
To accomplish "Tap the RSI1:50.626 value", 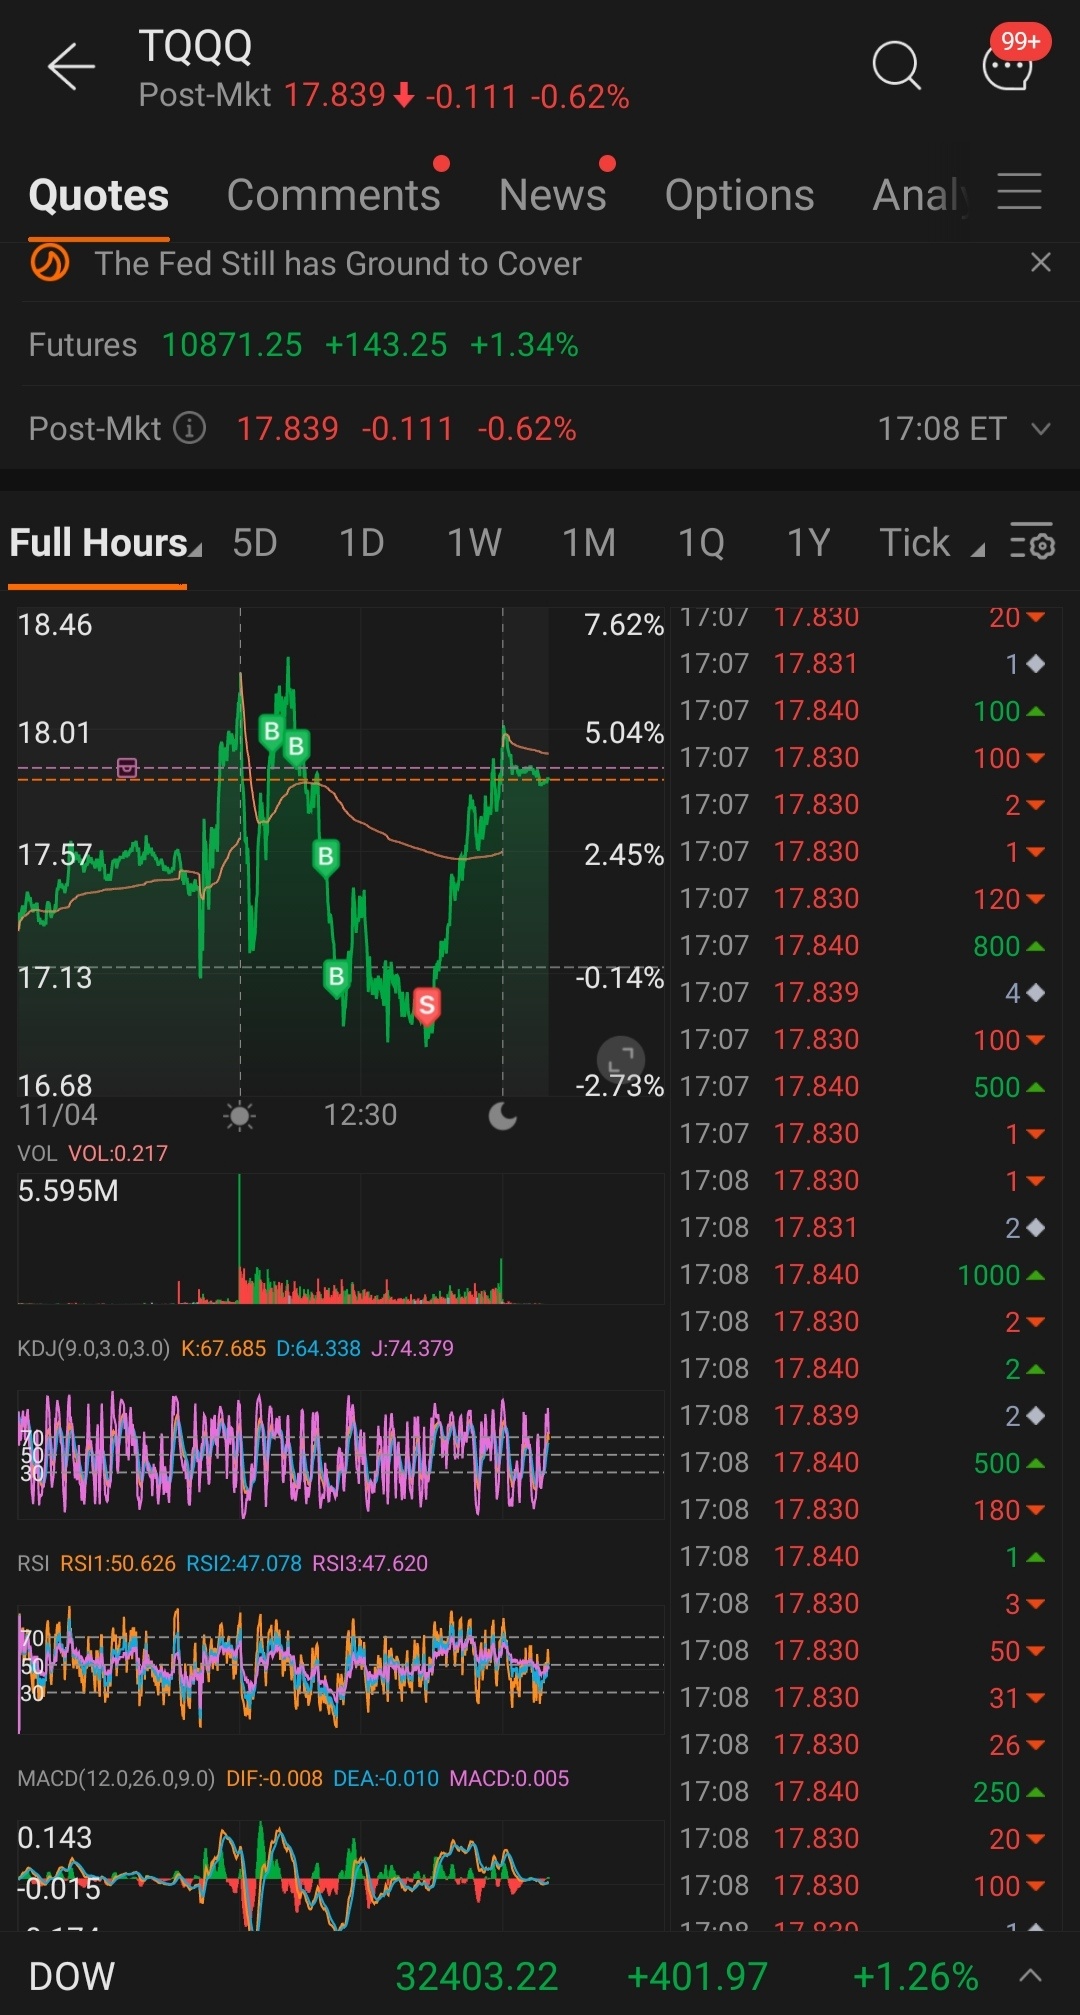I will point(118,1563).
